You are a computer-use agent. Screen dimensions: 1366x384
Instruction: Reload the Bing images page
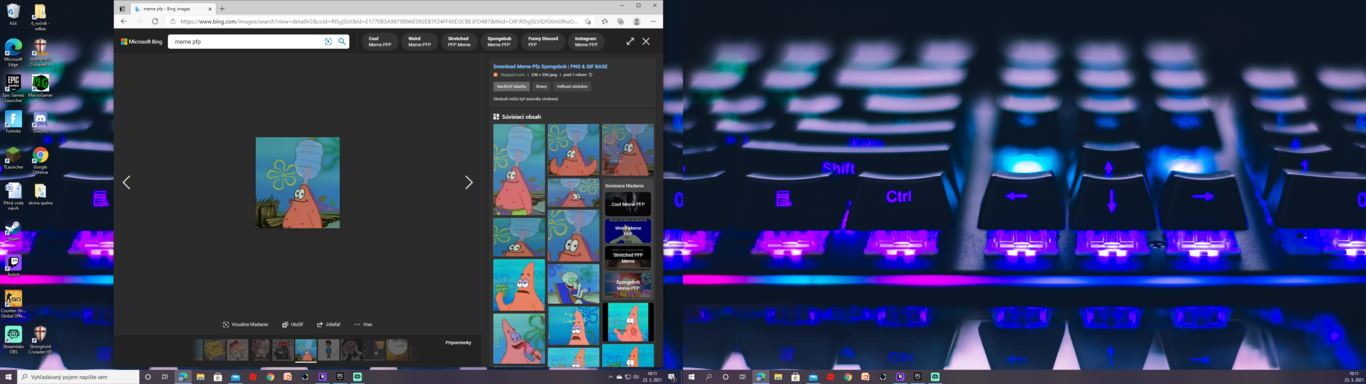coord(155,21)
